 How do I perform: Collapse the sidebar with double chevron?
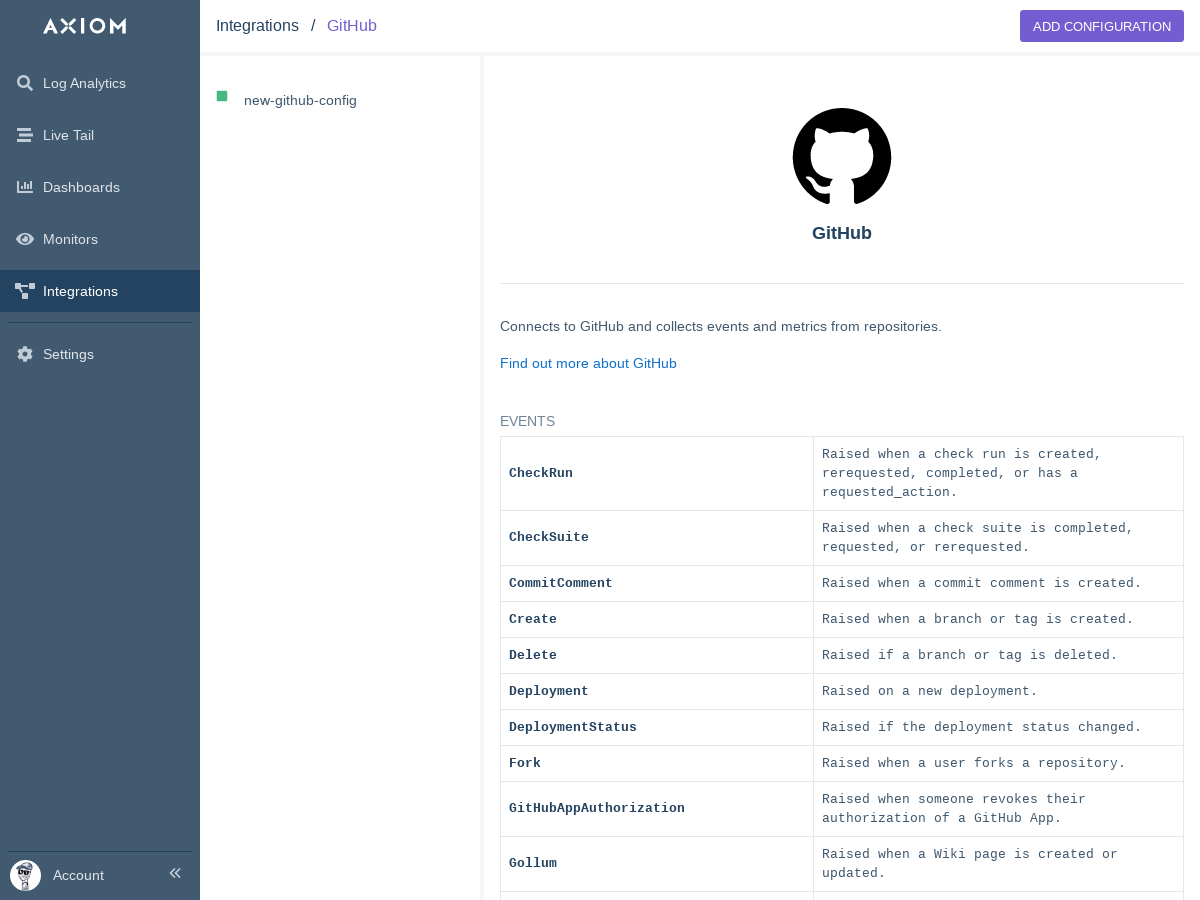coord(175,873)
